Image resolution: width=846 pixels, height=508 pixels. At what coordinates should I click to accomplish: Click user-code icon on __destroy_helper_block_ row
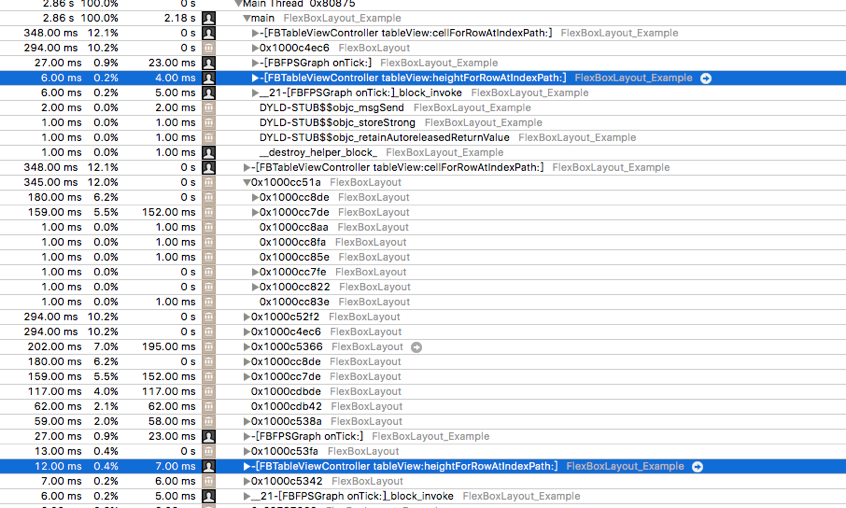point(209,153)
